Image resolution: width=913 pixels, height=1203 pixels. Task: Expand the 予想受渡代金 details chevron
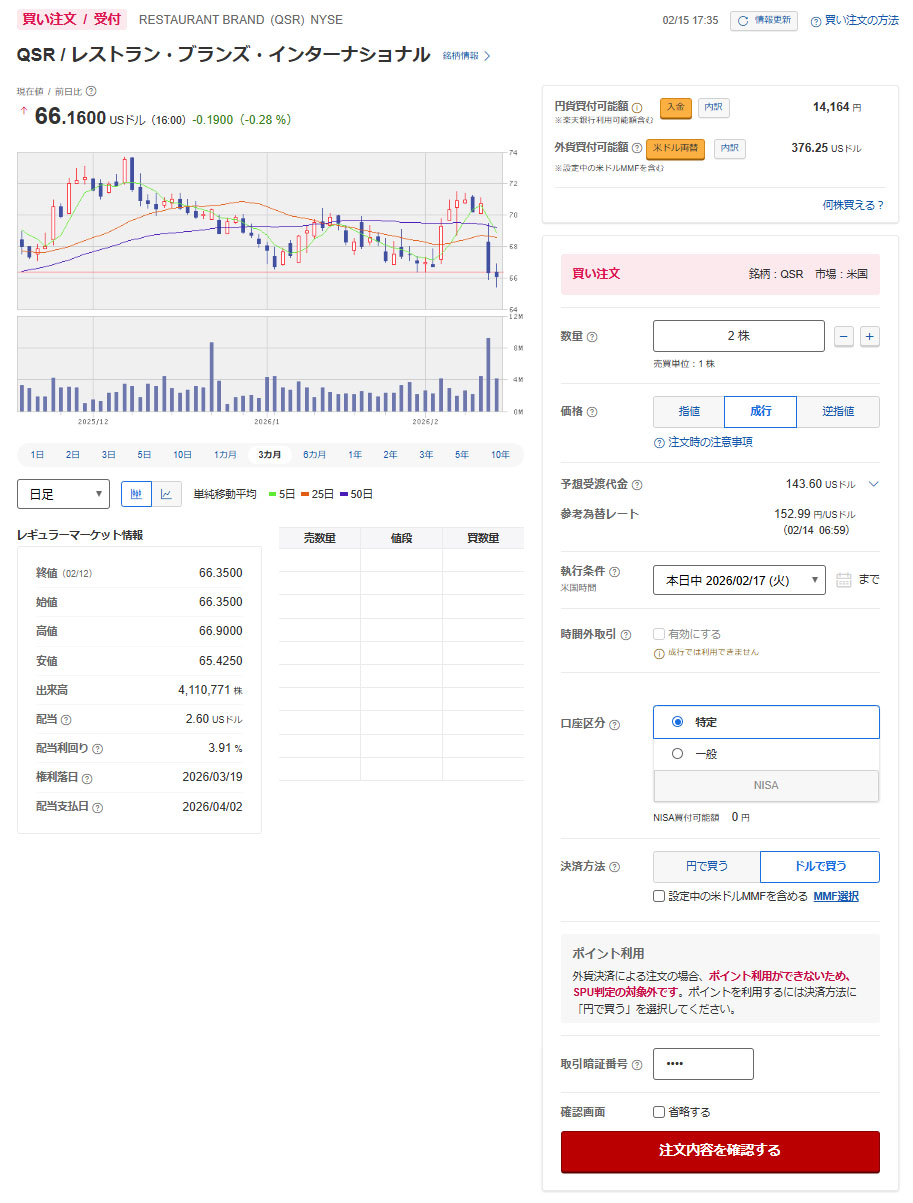[x=873, y=484]
